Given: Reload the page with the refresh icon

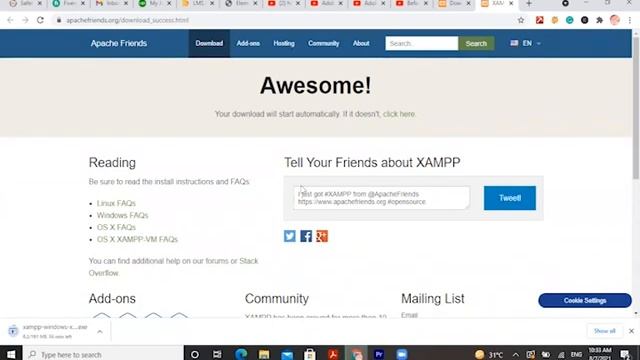Looking at the screenshot, I should pyautogui.click(x=40, y=20).
